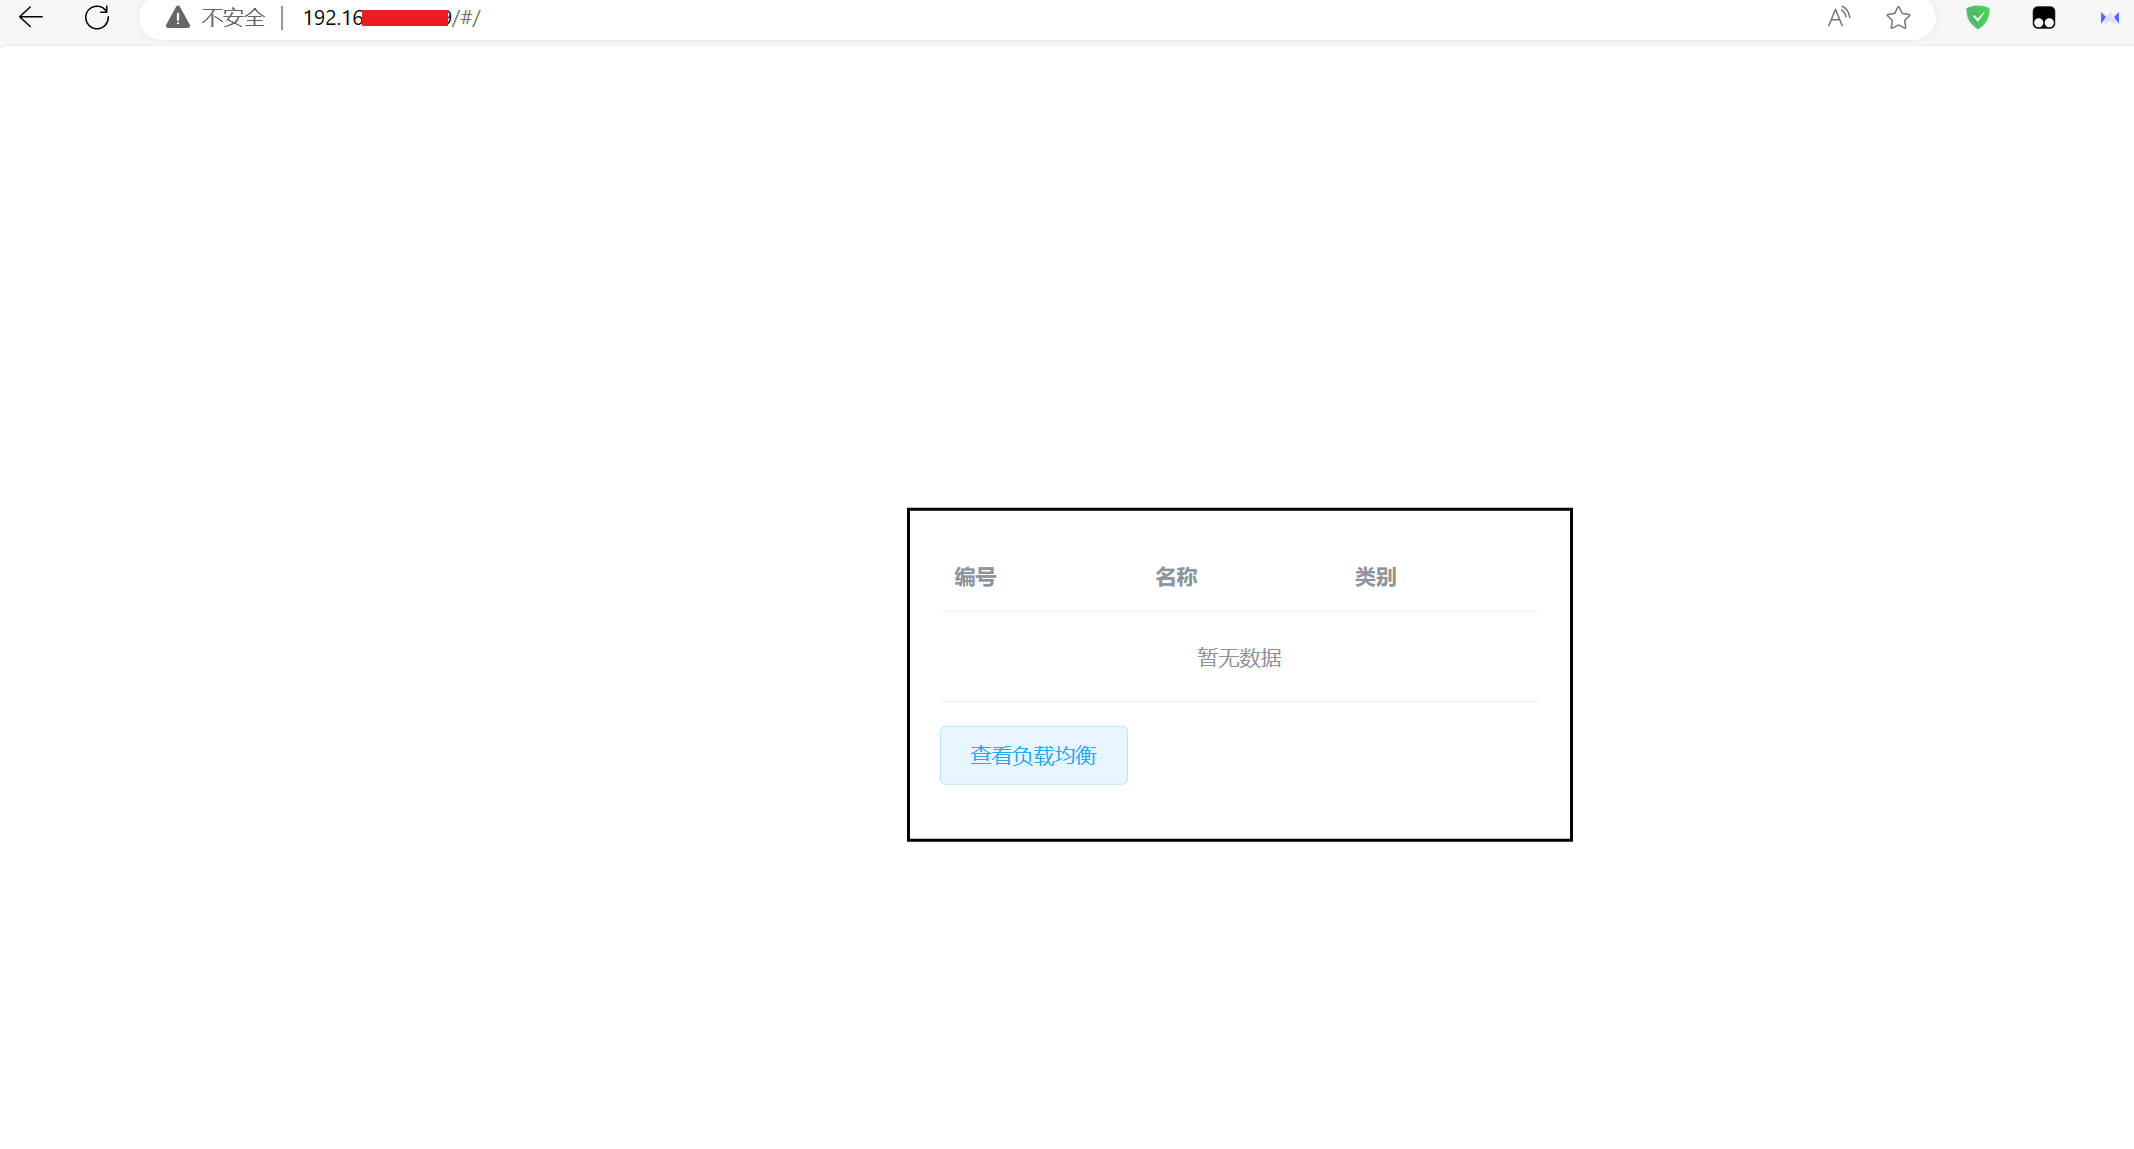
Task: Open the black Tampermonkey extension icon
Action: coord(2043,17)
